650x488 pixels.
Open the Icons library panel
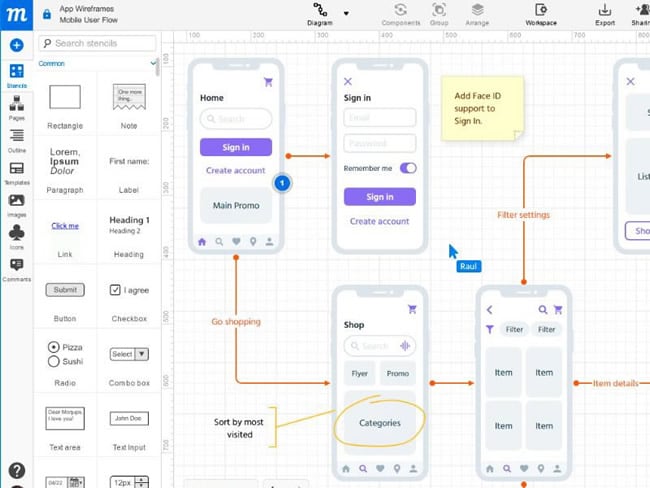point(17,237)
